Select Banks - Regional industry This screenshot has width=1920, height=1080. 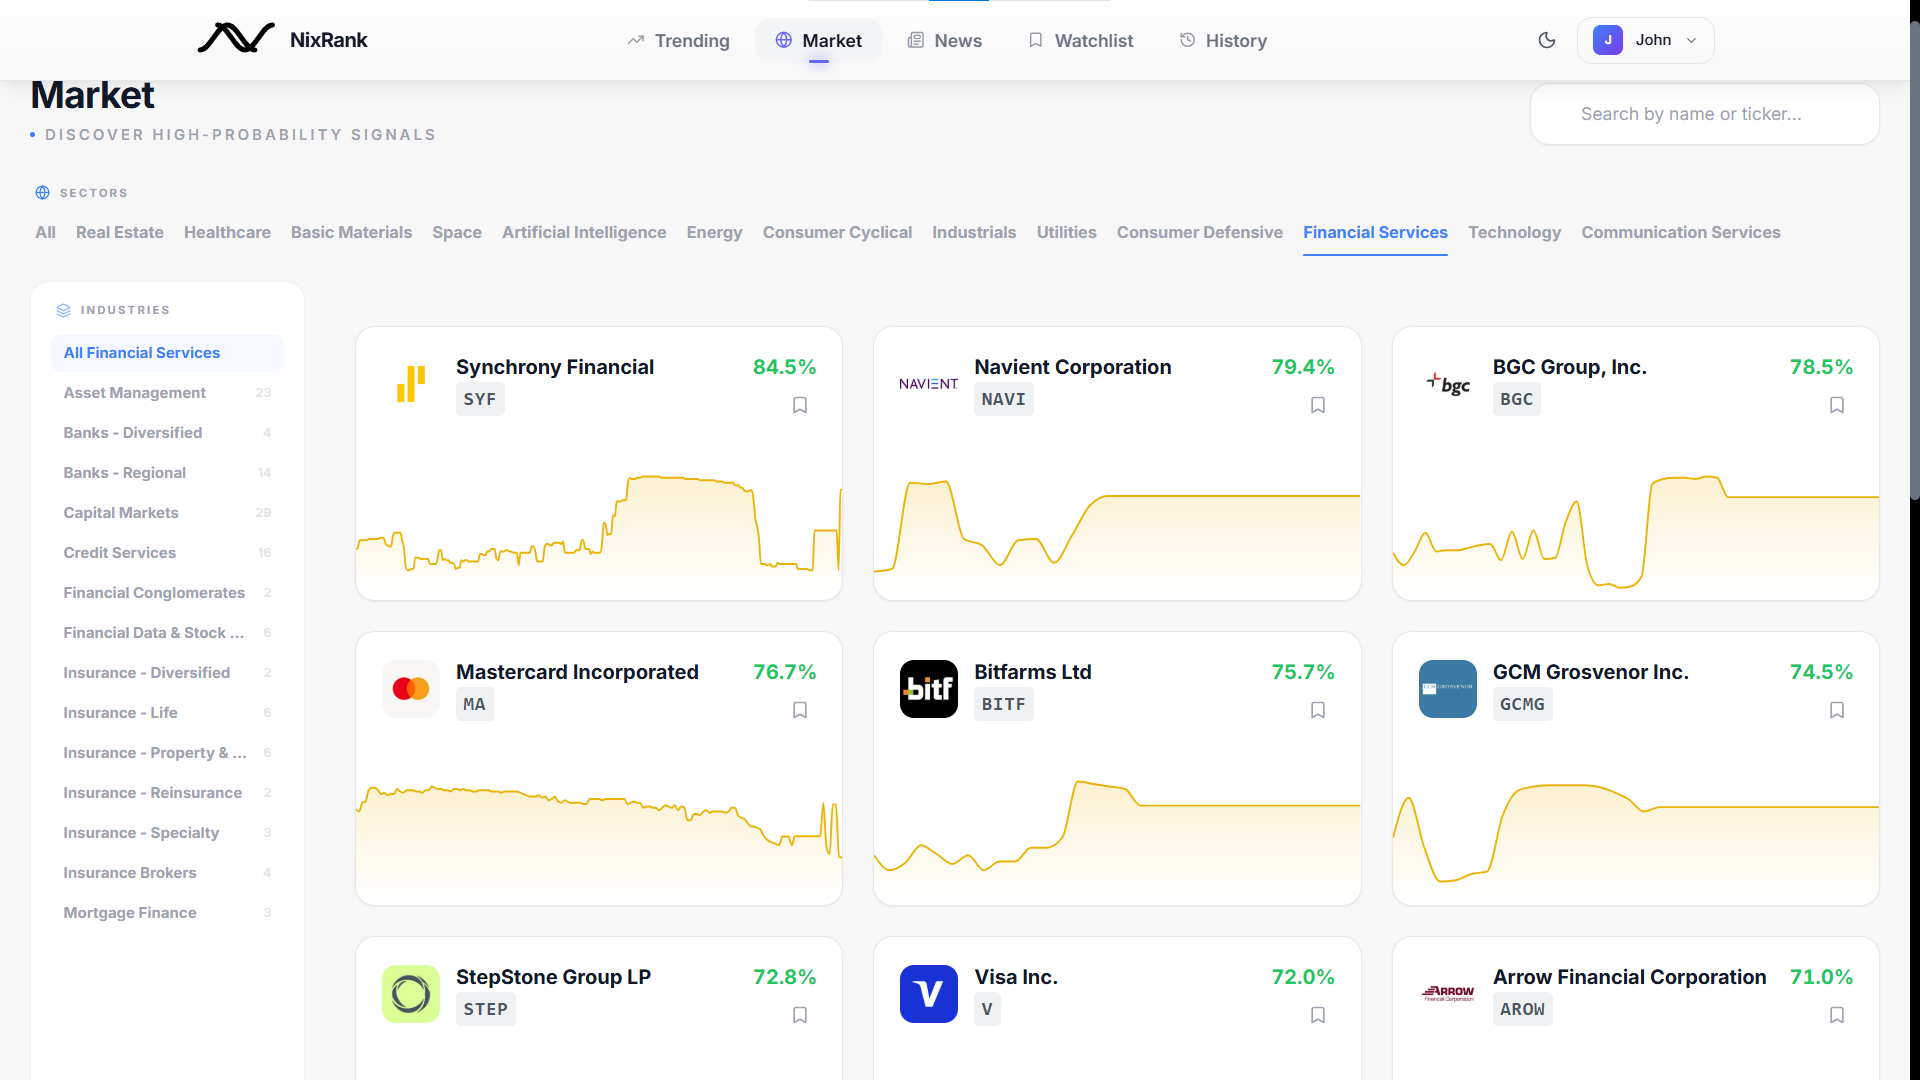tap(167, 473)
